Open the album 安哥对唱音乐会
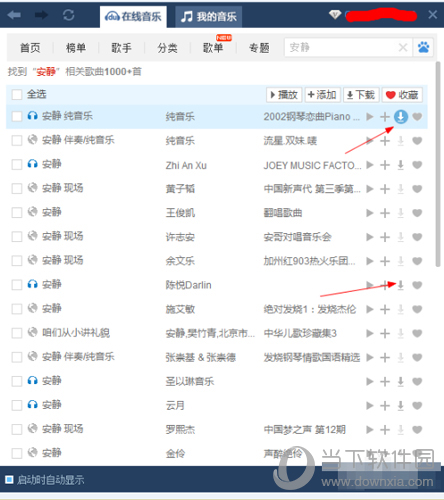444x500 pixels. [297, 237]
